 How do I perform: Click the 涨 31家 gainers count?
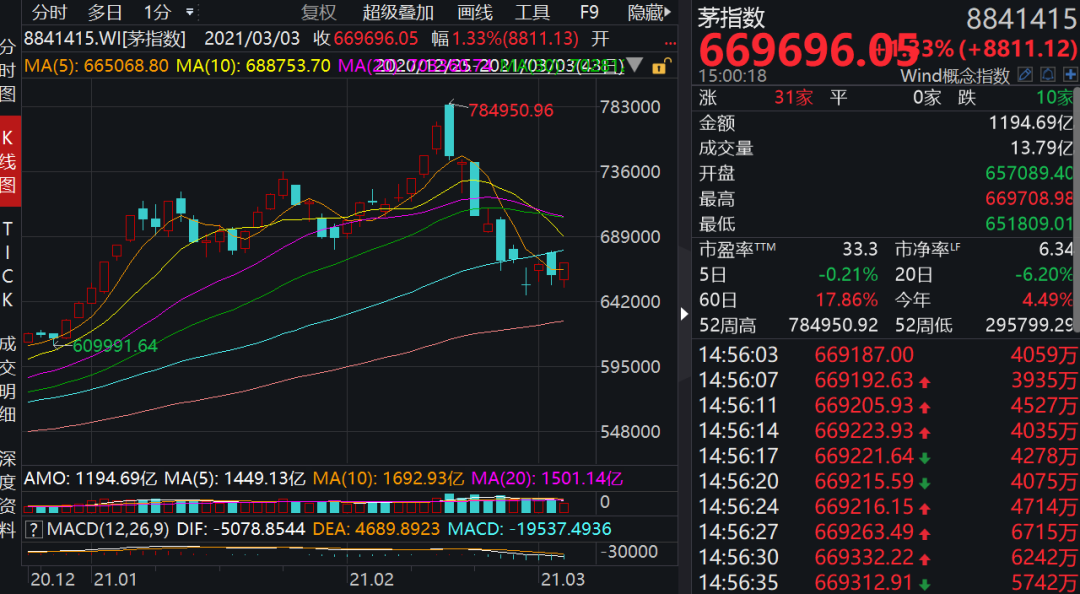point(756,98)
